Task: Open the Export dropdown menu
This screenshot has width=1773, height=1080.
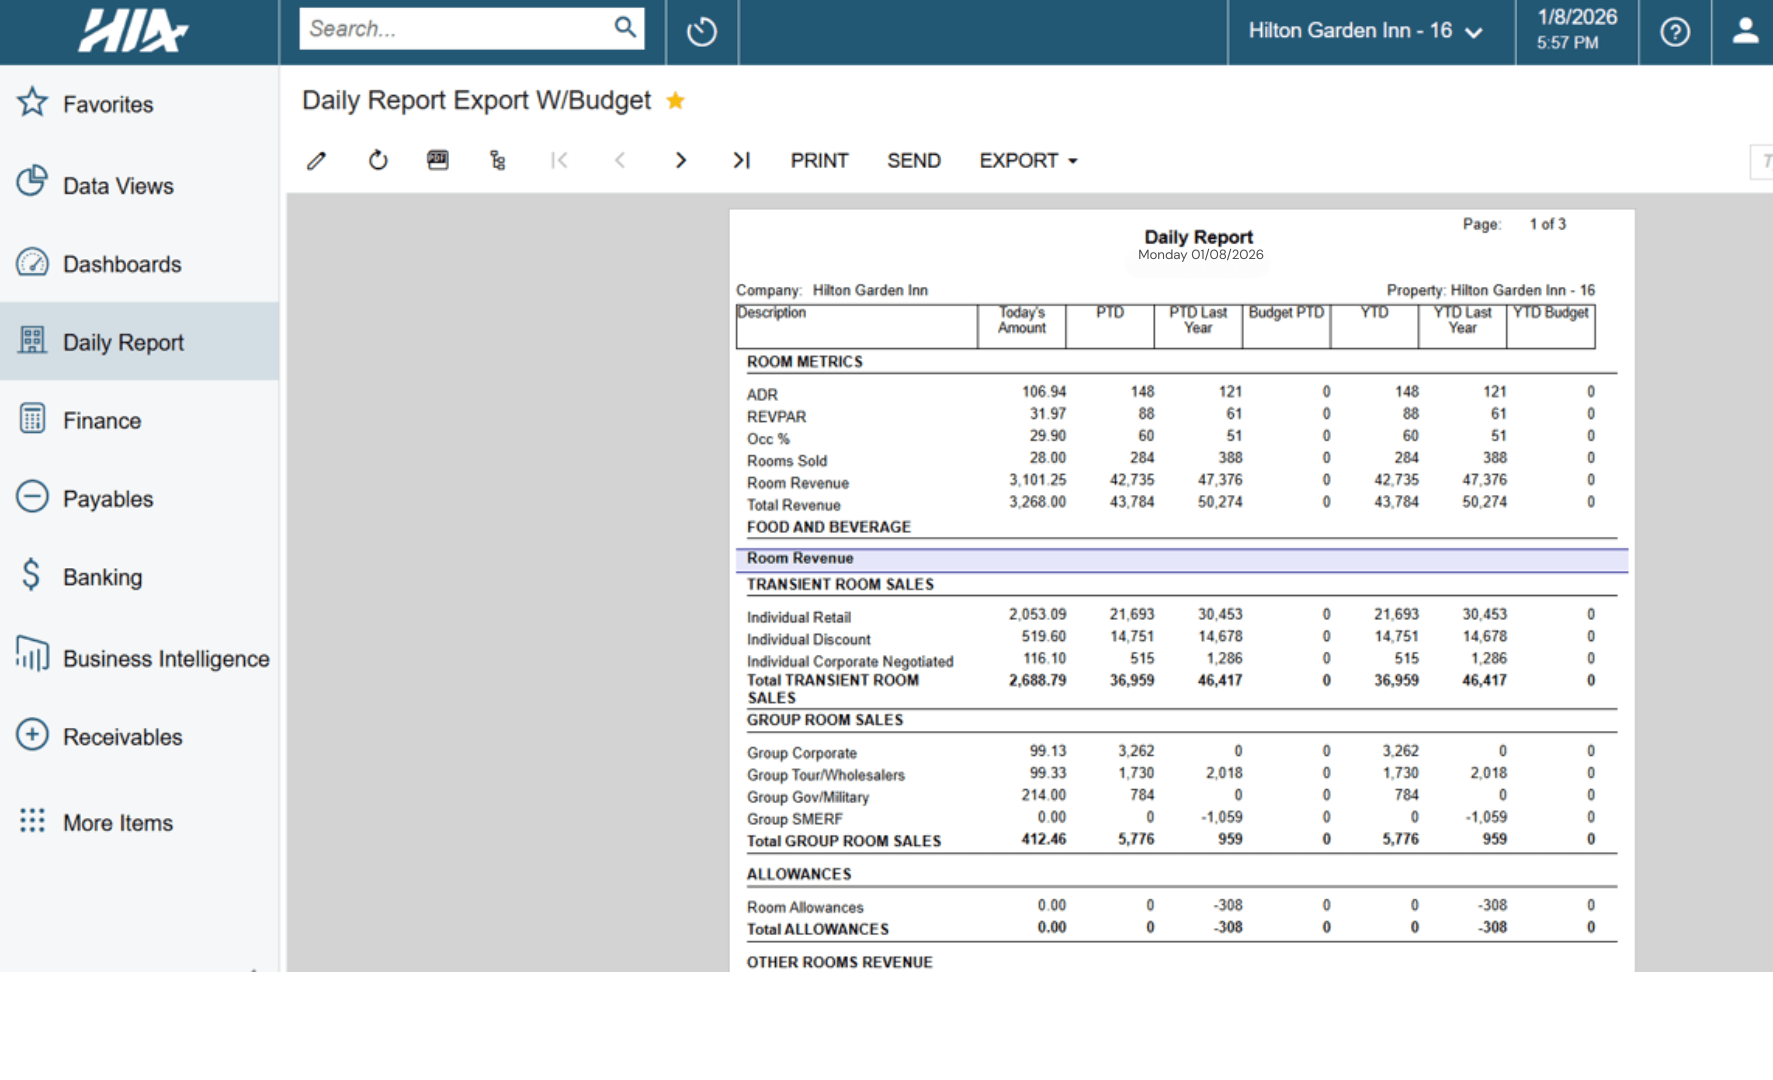Action: (x=1027, y=160)
